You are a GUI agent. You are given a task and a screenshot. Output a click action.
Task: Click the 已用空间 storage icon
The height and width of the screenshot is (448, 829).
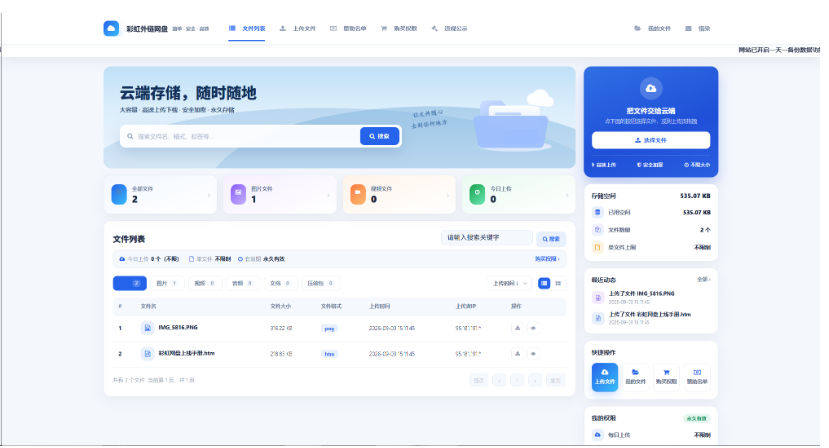click(597, 212)
